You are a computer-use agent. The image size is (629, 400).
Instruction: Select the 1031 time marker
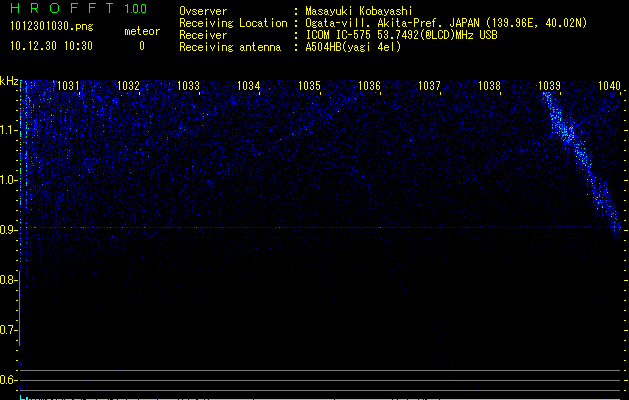pyautogui.click(x=68, y=85)
